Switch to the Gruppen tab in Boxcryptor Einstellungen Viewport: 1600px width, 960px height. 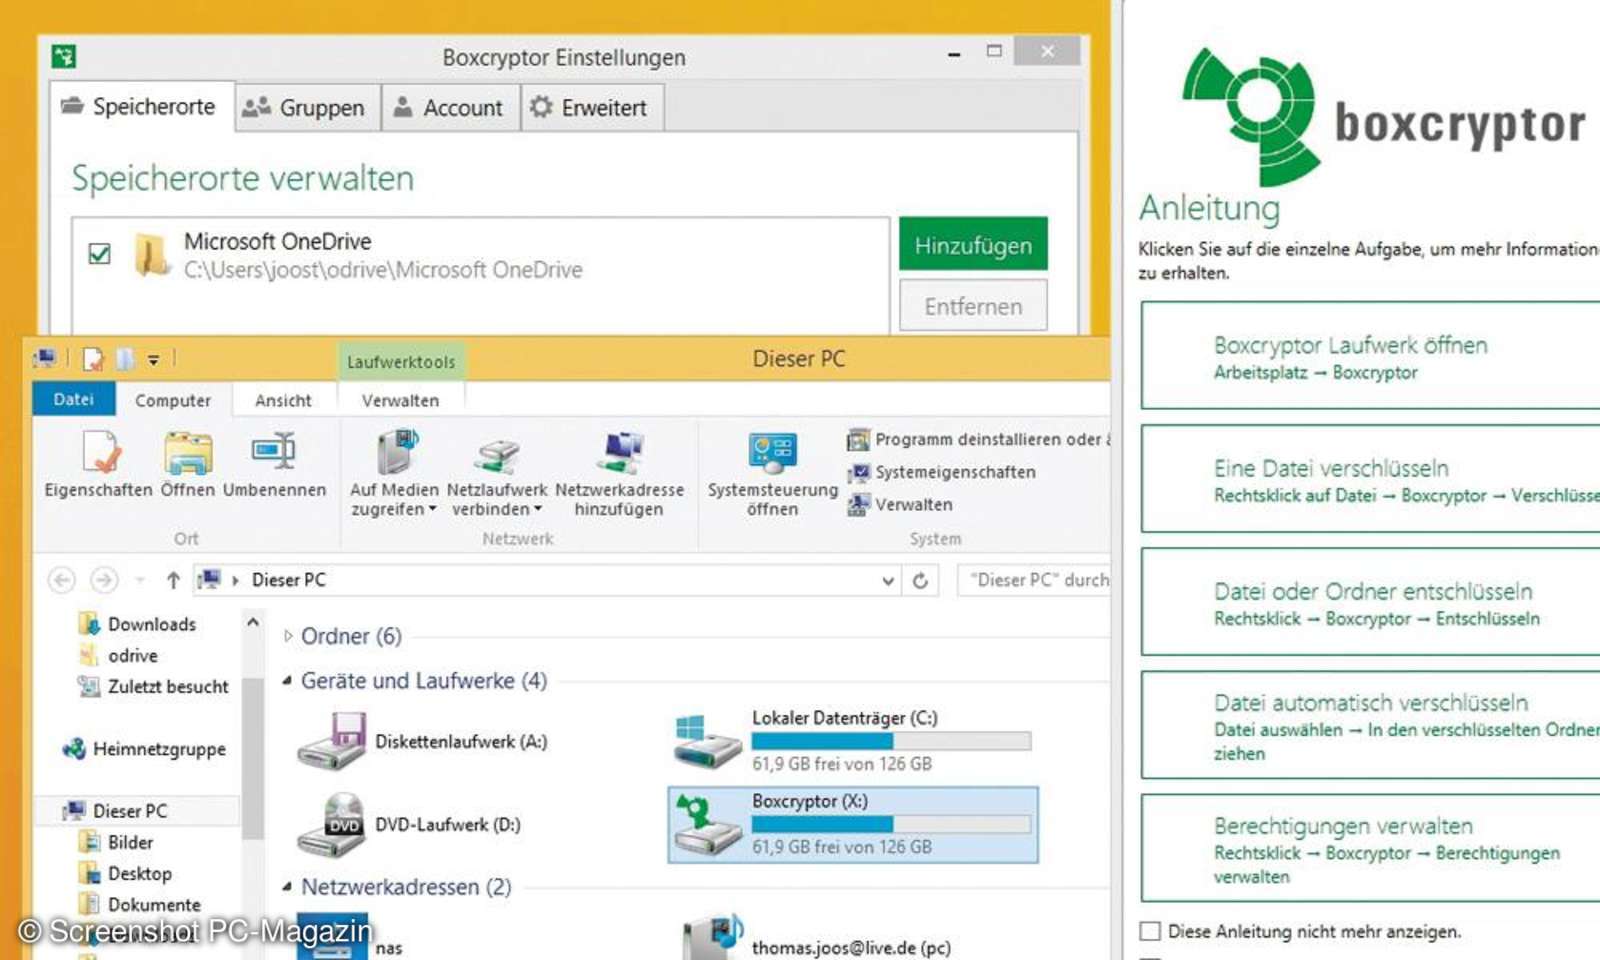pos(306,107)
